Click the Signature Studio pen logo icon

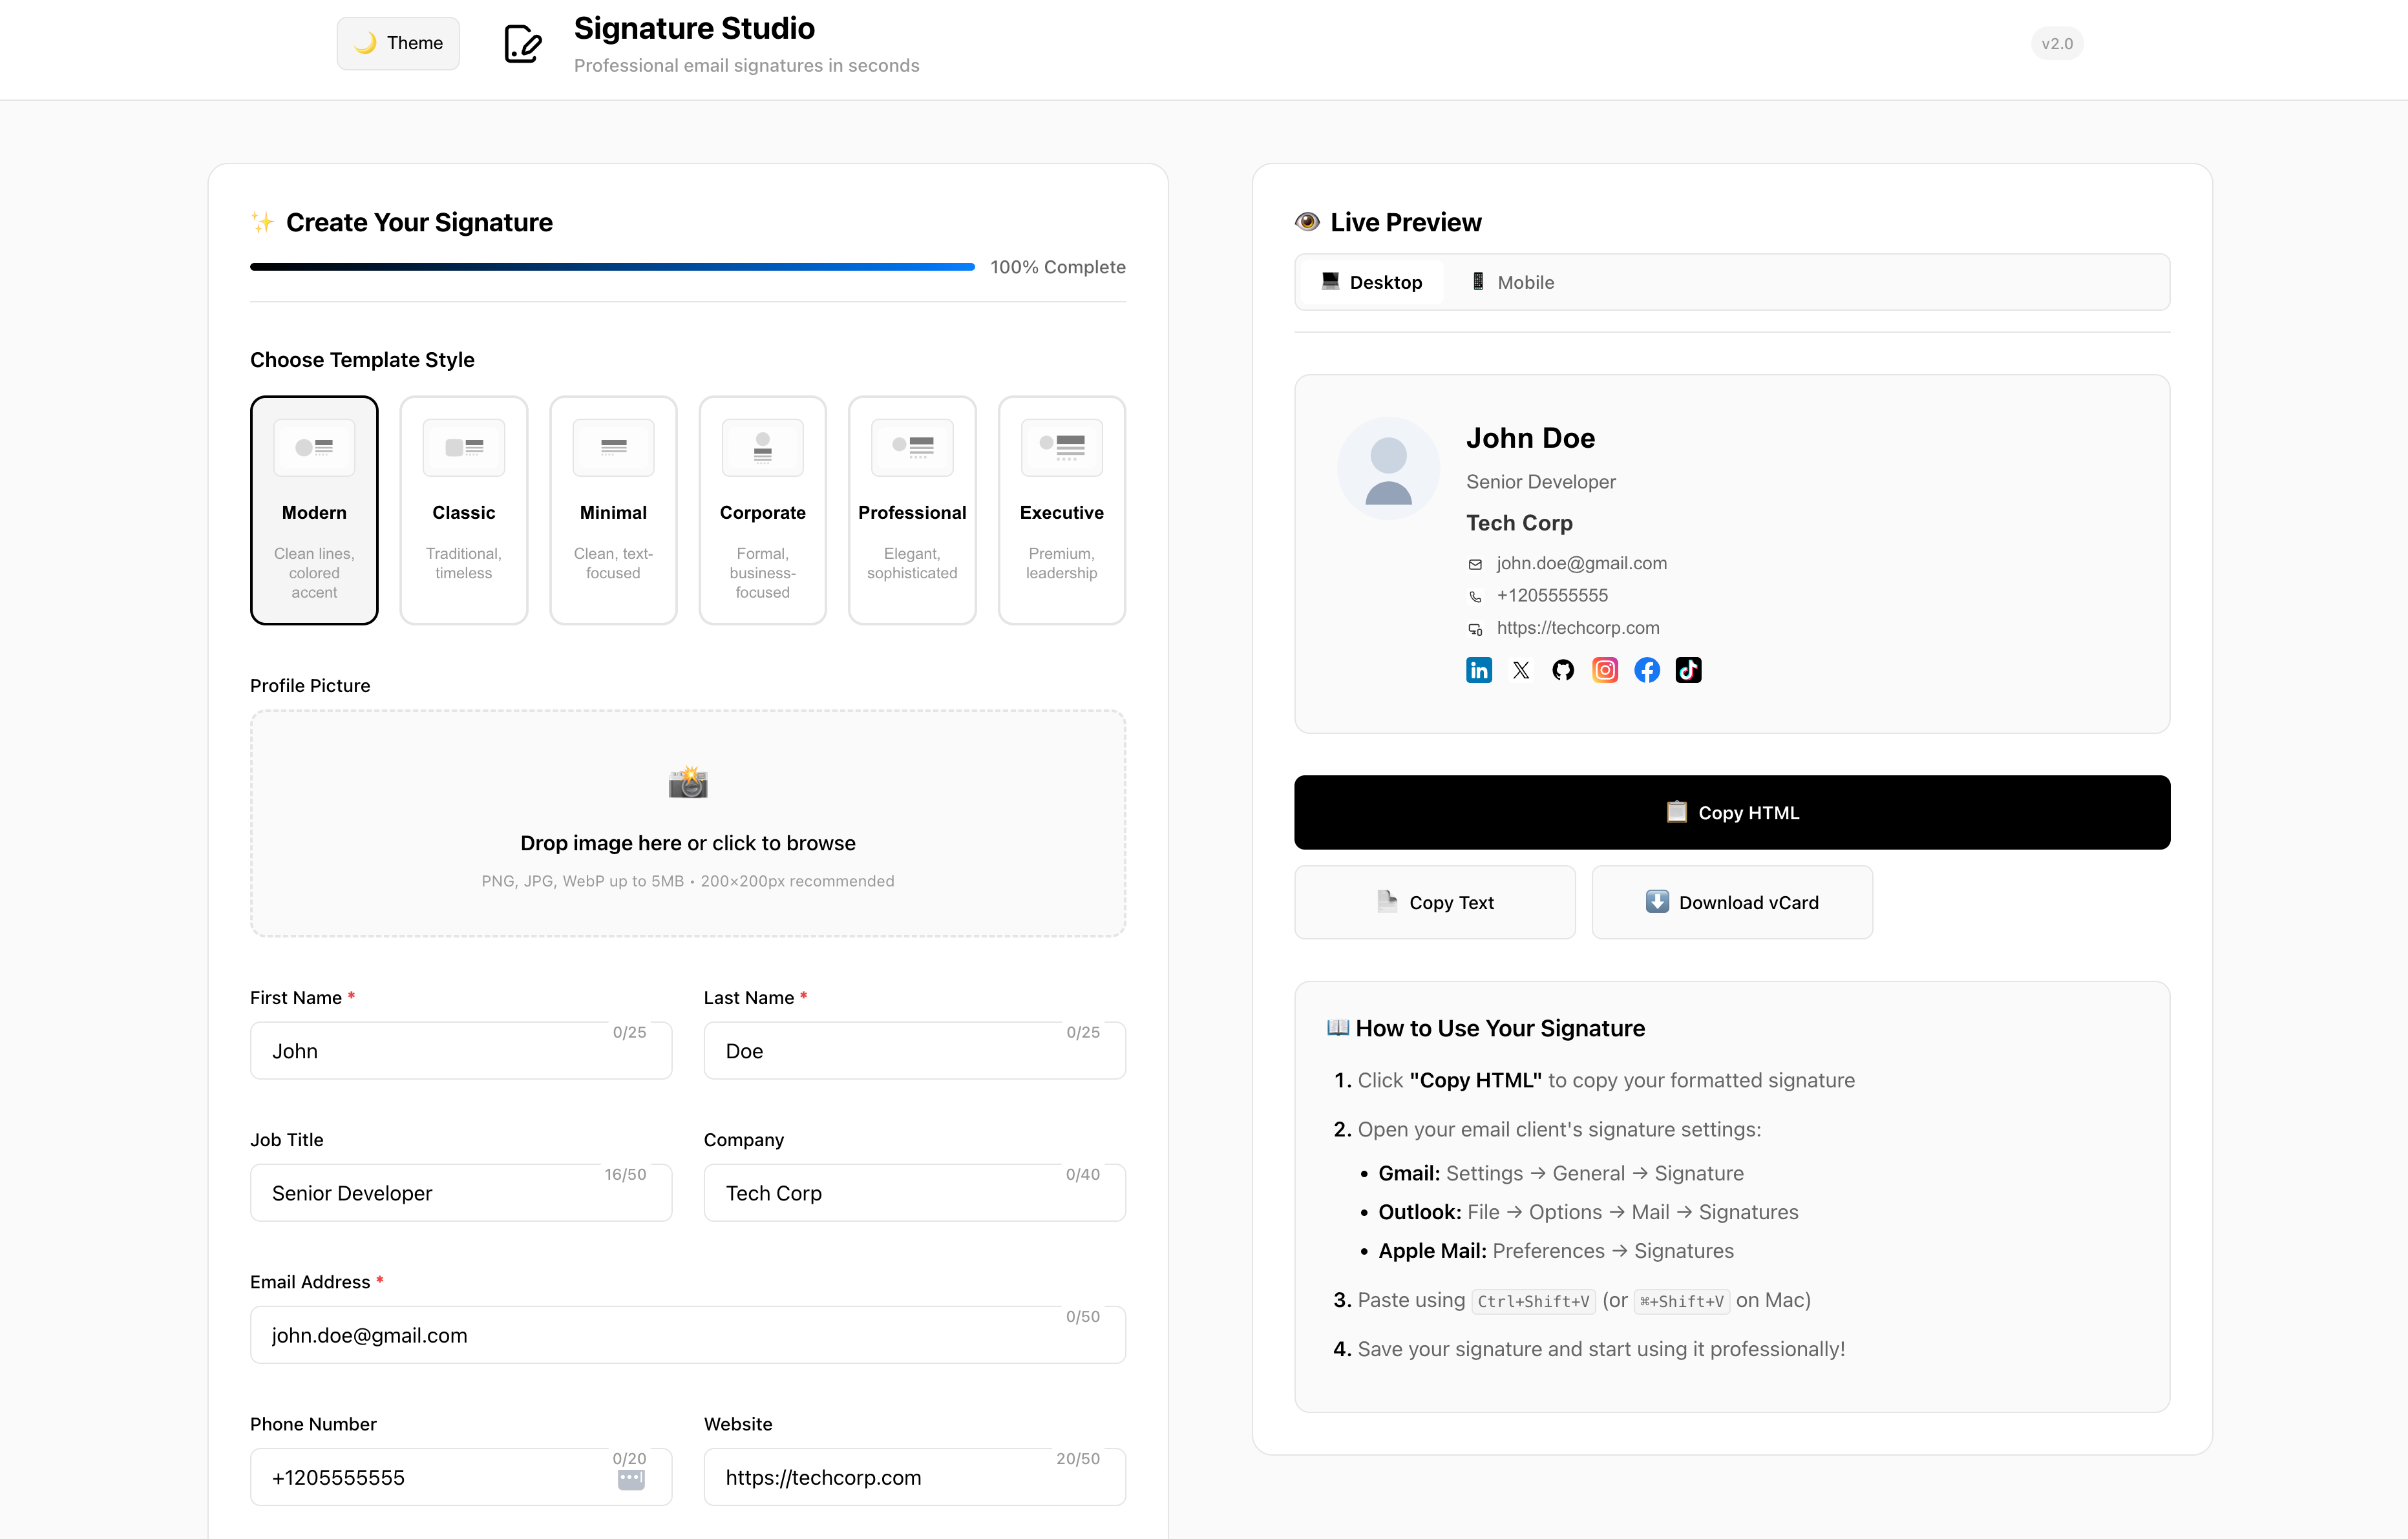[x=522, y=44]
